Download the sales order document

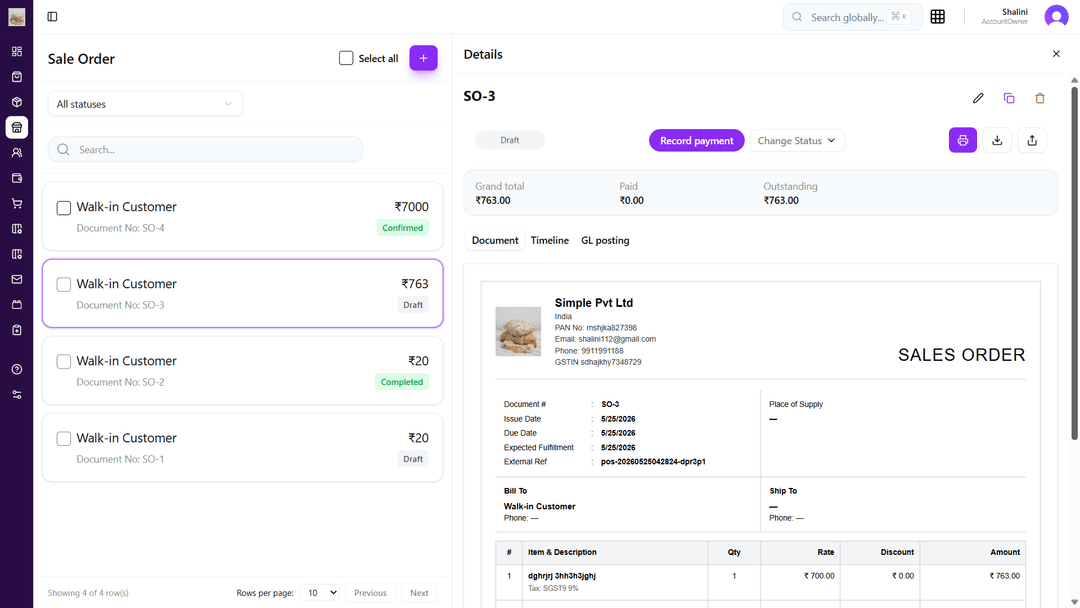997,140
